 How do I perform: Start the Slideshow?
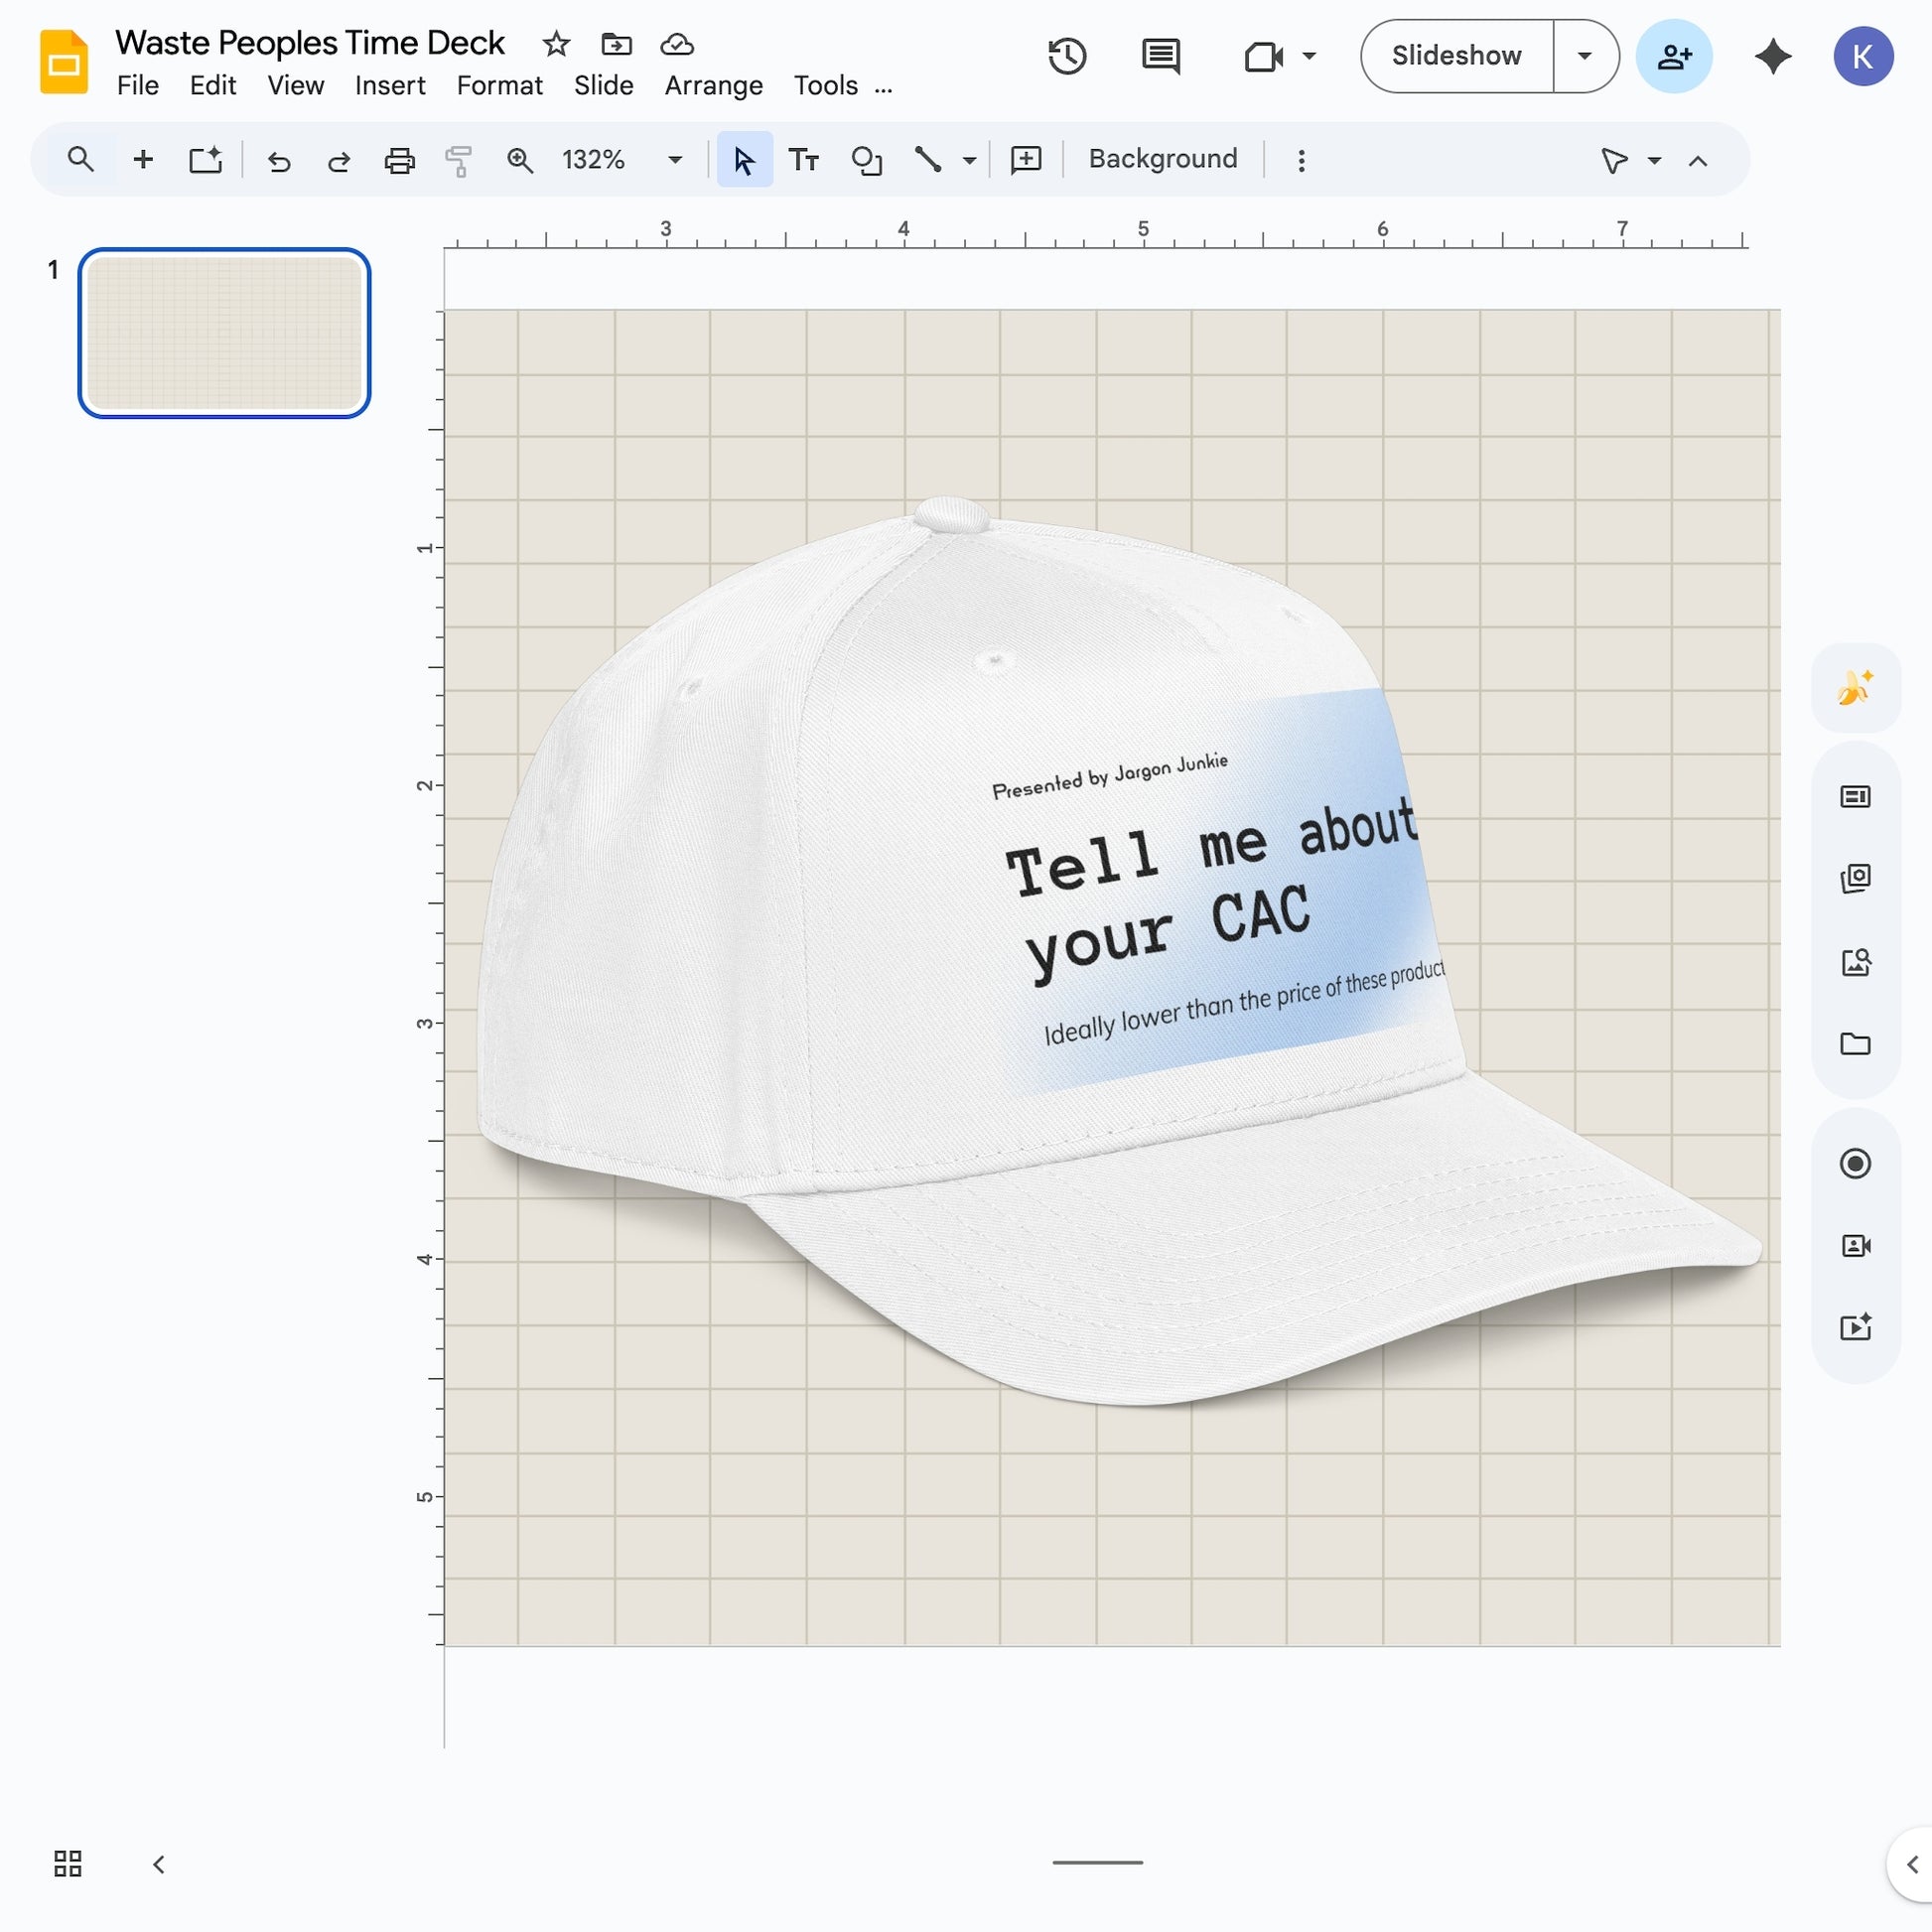click(x=1455, y=56)
